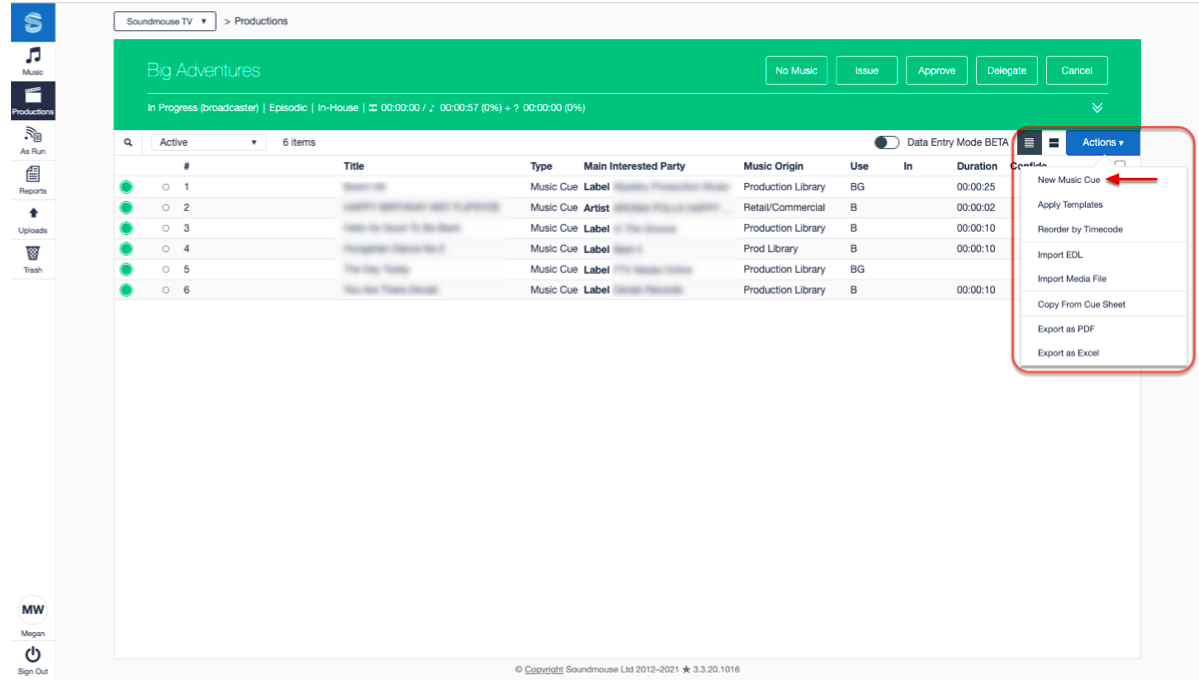1199x680 pixels.
Task: Select radio button for cue 6
Action: pyautogui.click(x=165, y=290)
